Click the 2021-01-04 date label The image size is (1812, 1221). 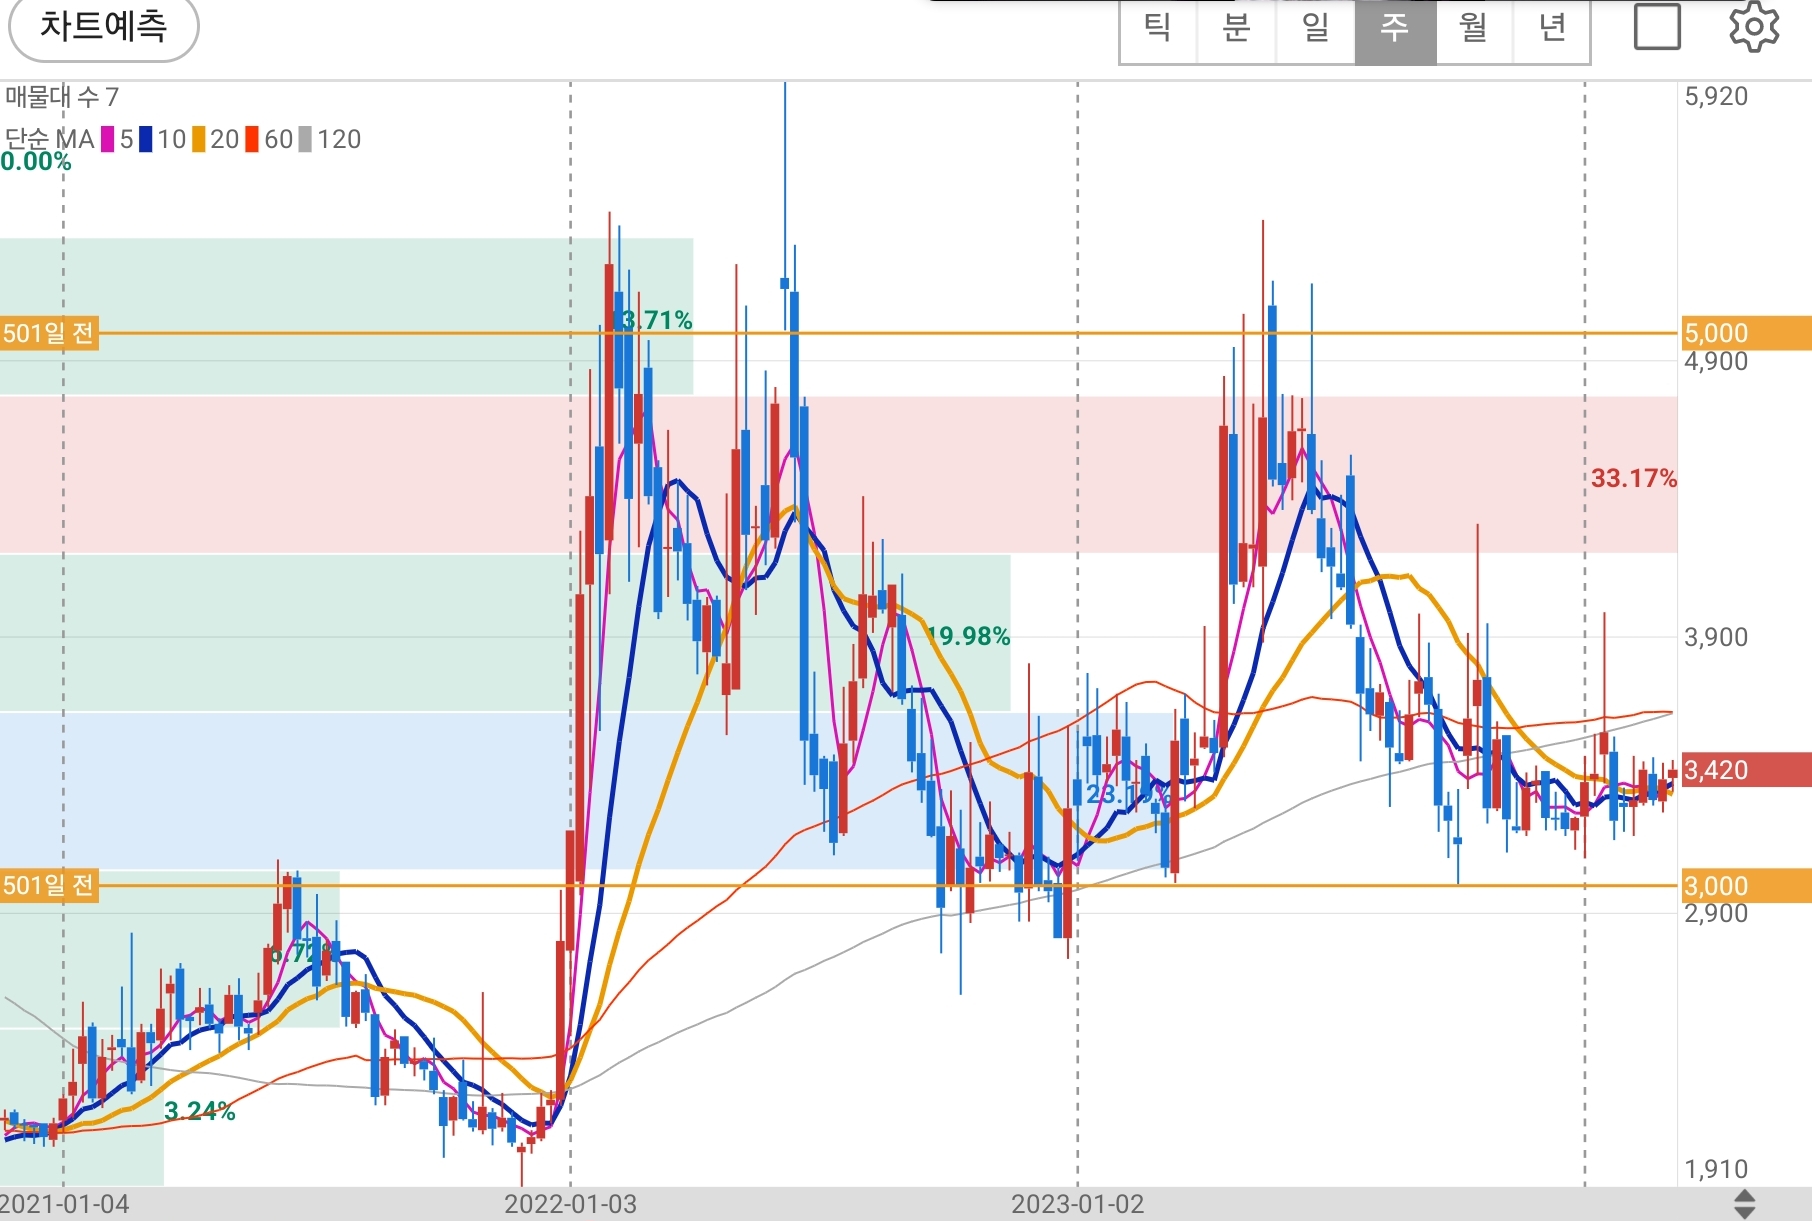(x=66, y=1204)
